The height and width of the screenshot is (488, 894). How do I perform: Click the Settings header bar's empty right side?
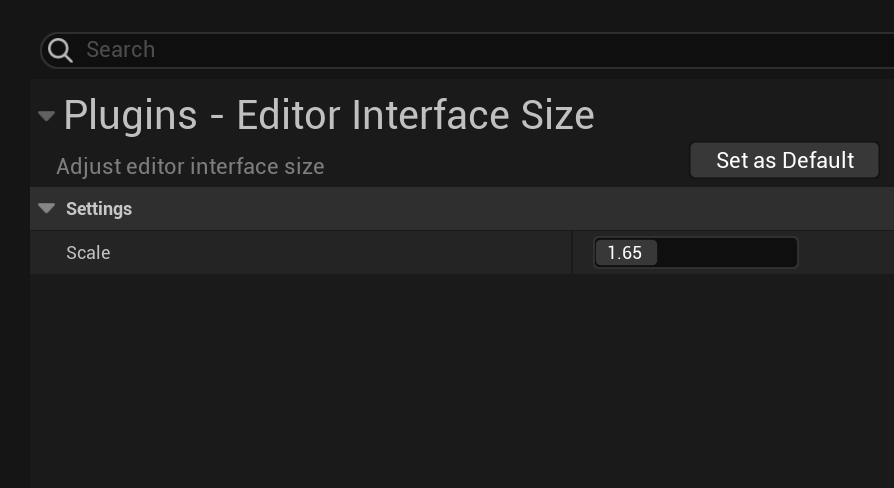click(x=600, y=209)
